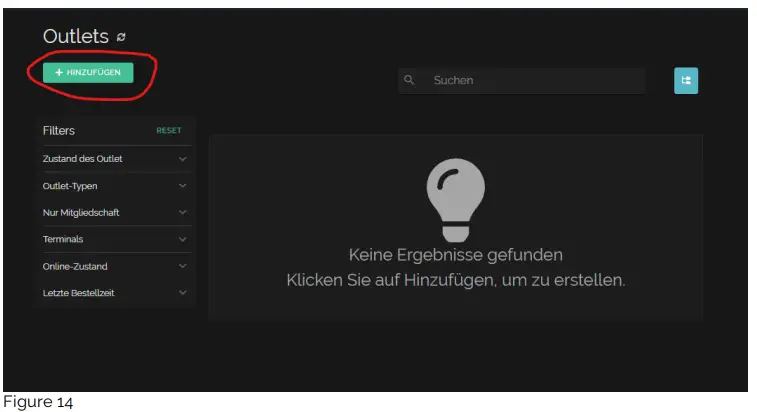Click the green Hinzufügen button
Image resolution: width=757 pixels, height=412 pixels.
point(88,72)
